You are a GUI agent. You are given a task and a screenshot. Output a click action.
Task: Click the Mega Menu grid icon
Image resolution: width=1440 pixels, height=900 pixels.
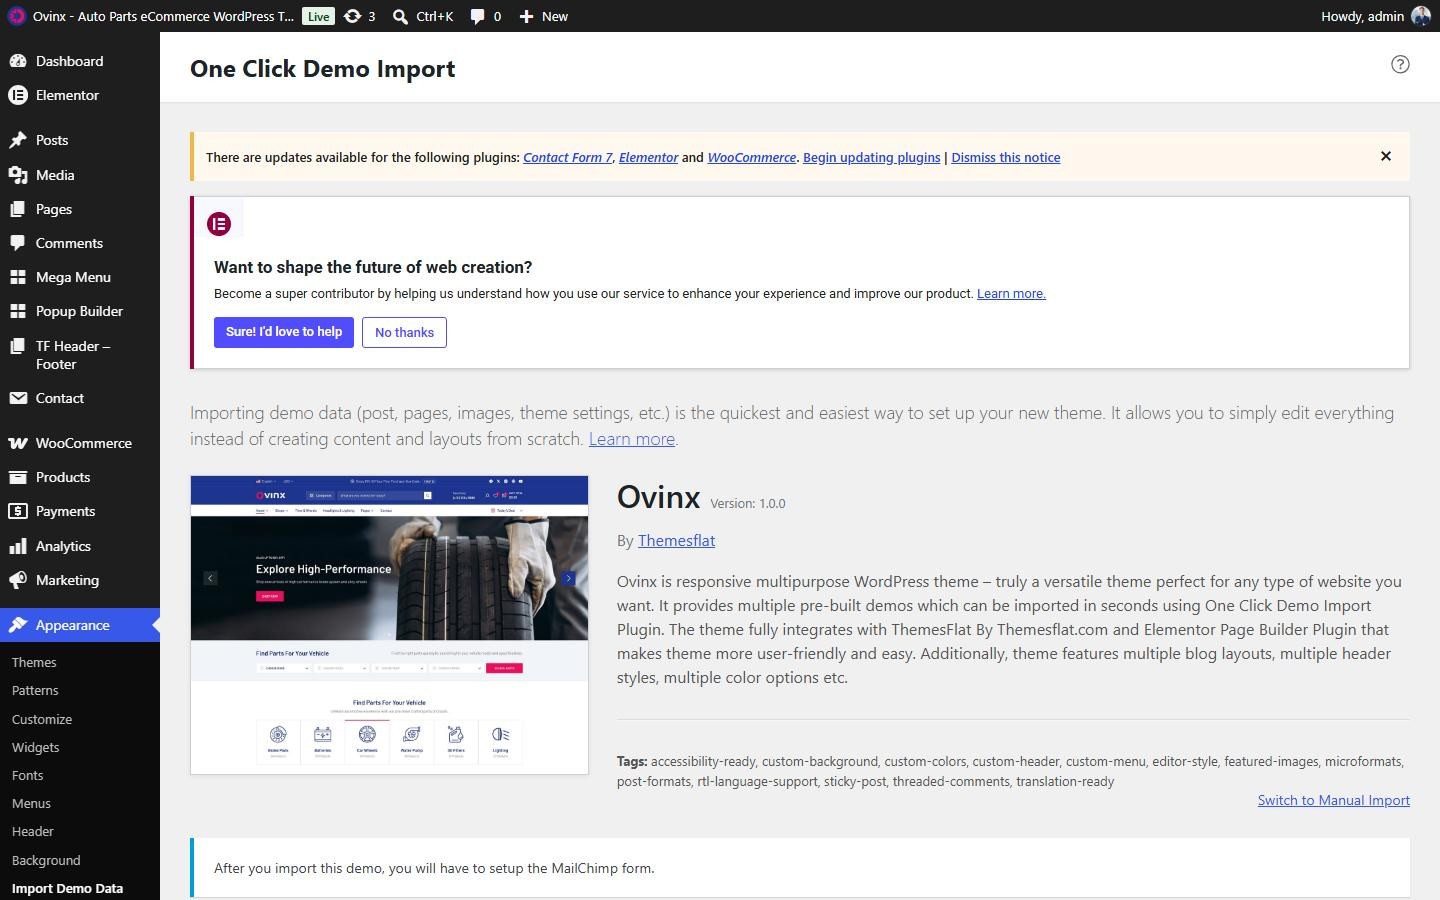pos(18,277)
